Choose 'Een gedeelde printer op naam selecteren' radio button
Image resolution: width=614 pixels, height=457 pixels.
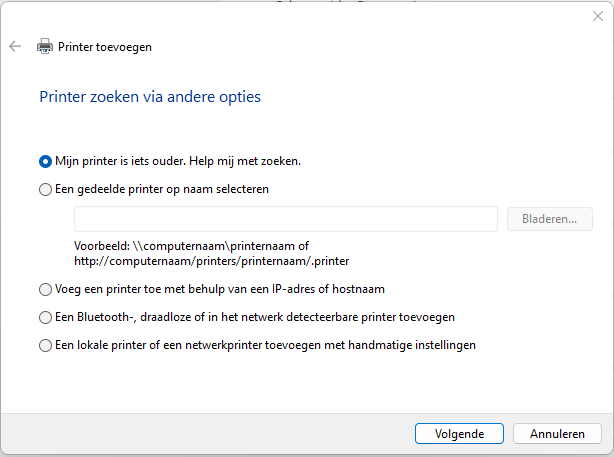click(45, 188)
